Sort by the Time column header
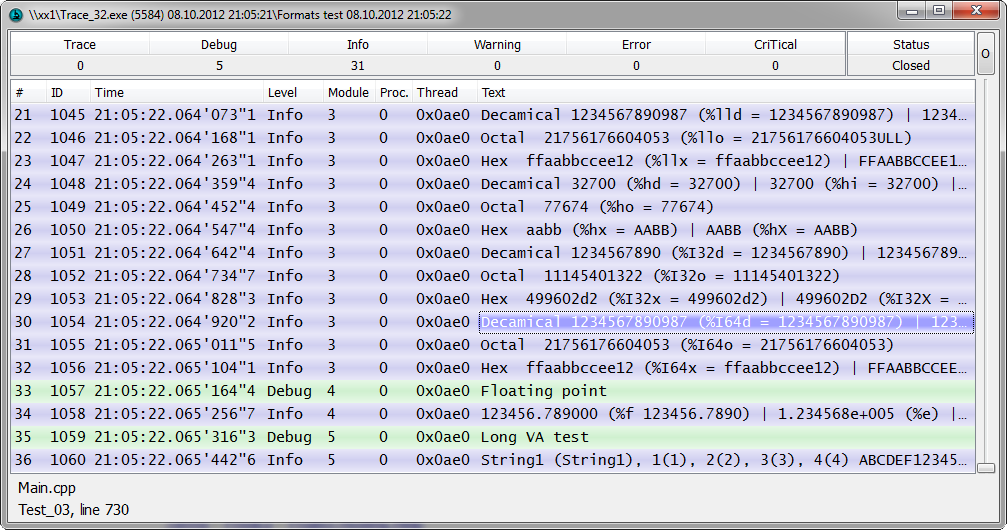The height and width of the screenshot is (530, 1007). pos(176,93)
